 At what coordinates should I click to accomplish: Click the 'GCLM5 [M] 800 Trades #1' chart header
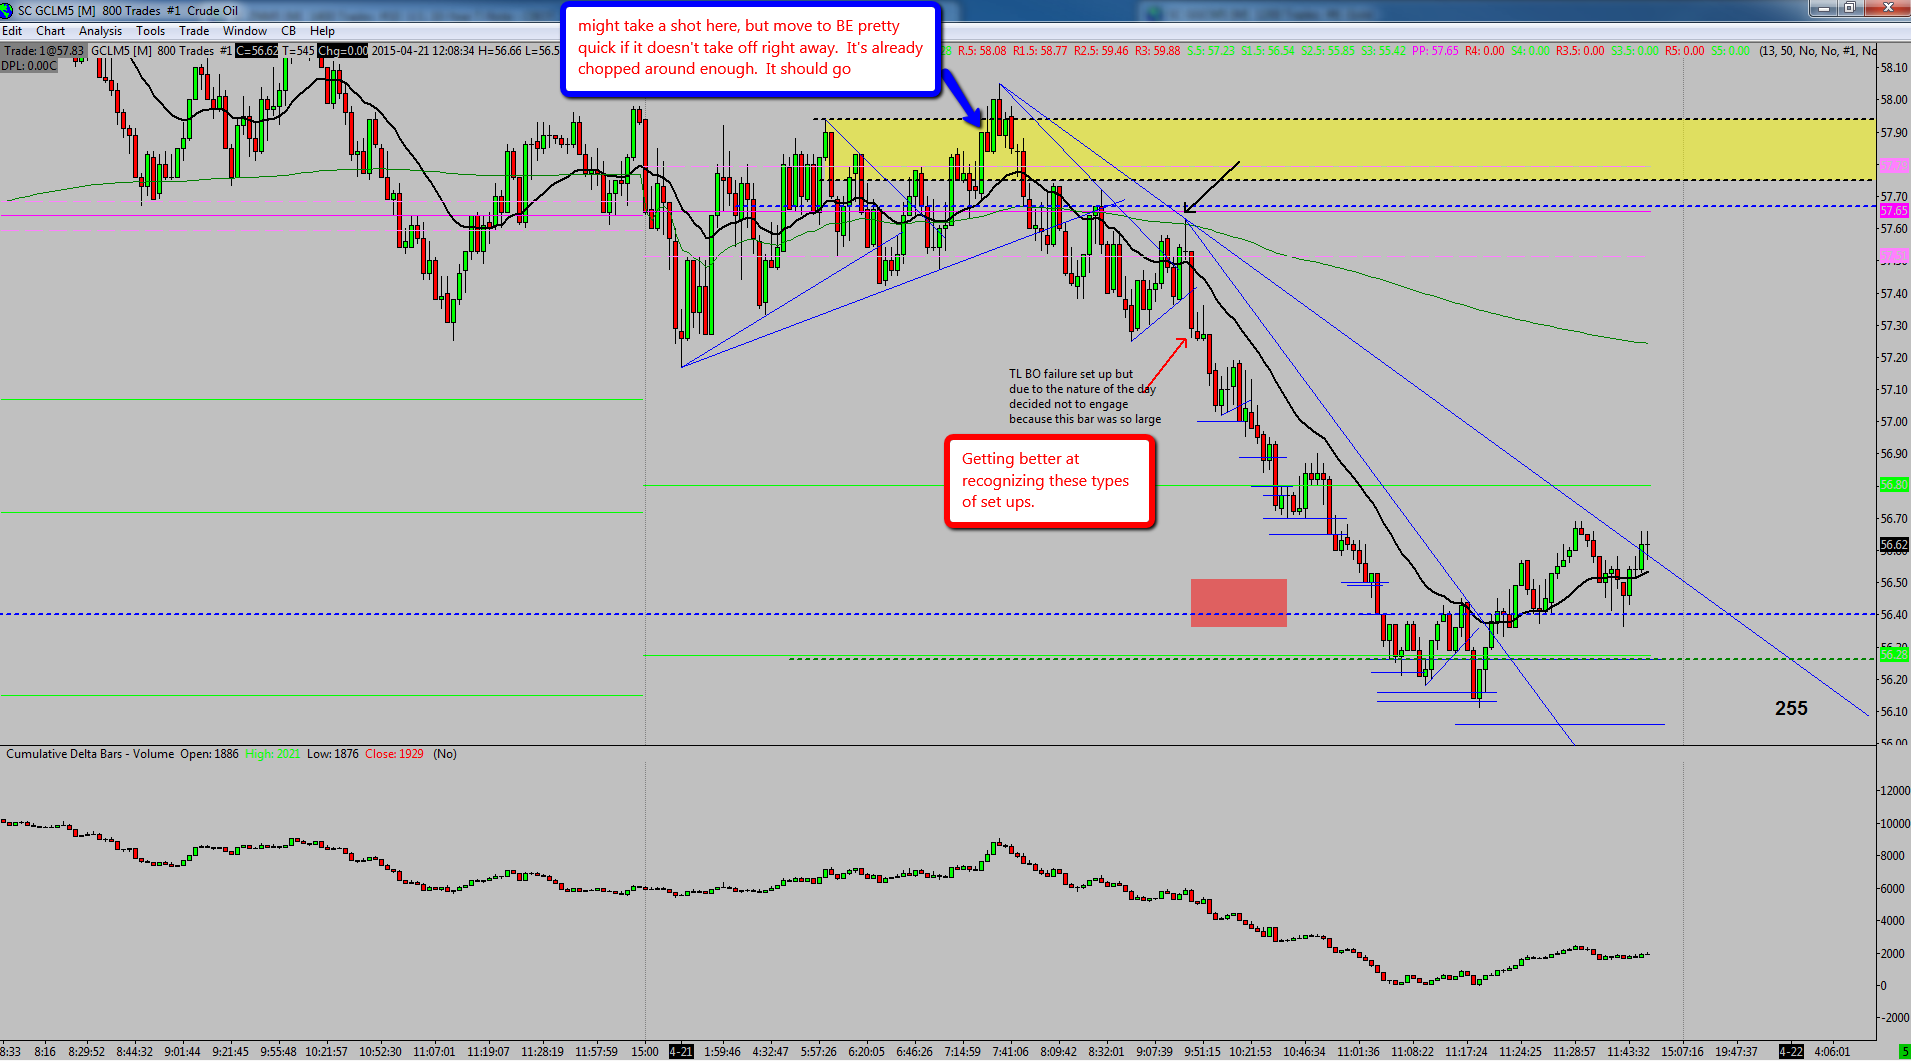161,51
